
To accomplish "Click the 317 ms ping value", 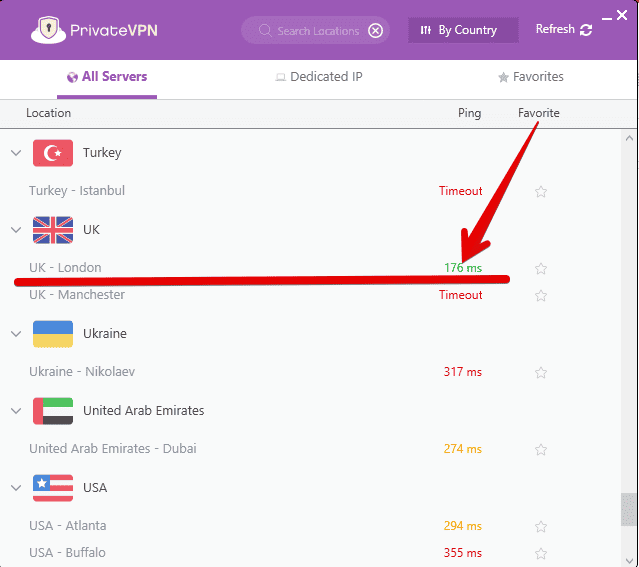I will click(x=463, y=372).
